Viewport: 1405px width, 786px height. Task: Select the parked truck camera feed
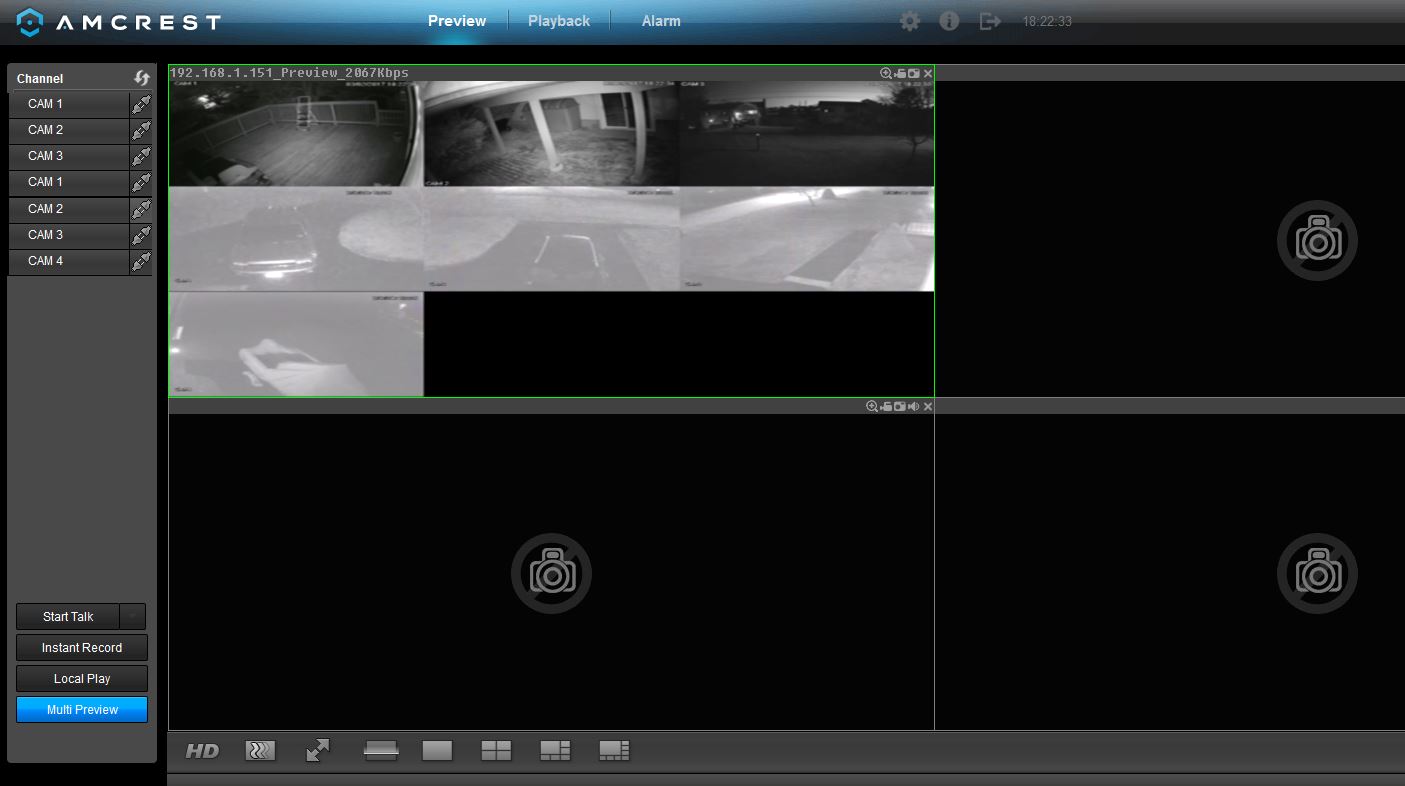pos(296,239)
